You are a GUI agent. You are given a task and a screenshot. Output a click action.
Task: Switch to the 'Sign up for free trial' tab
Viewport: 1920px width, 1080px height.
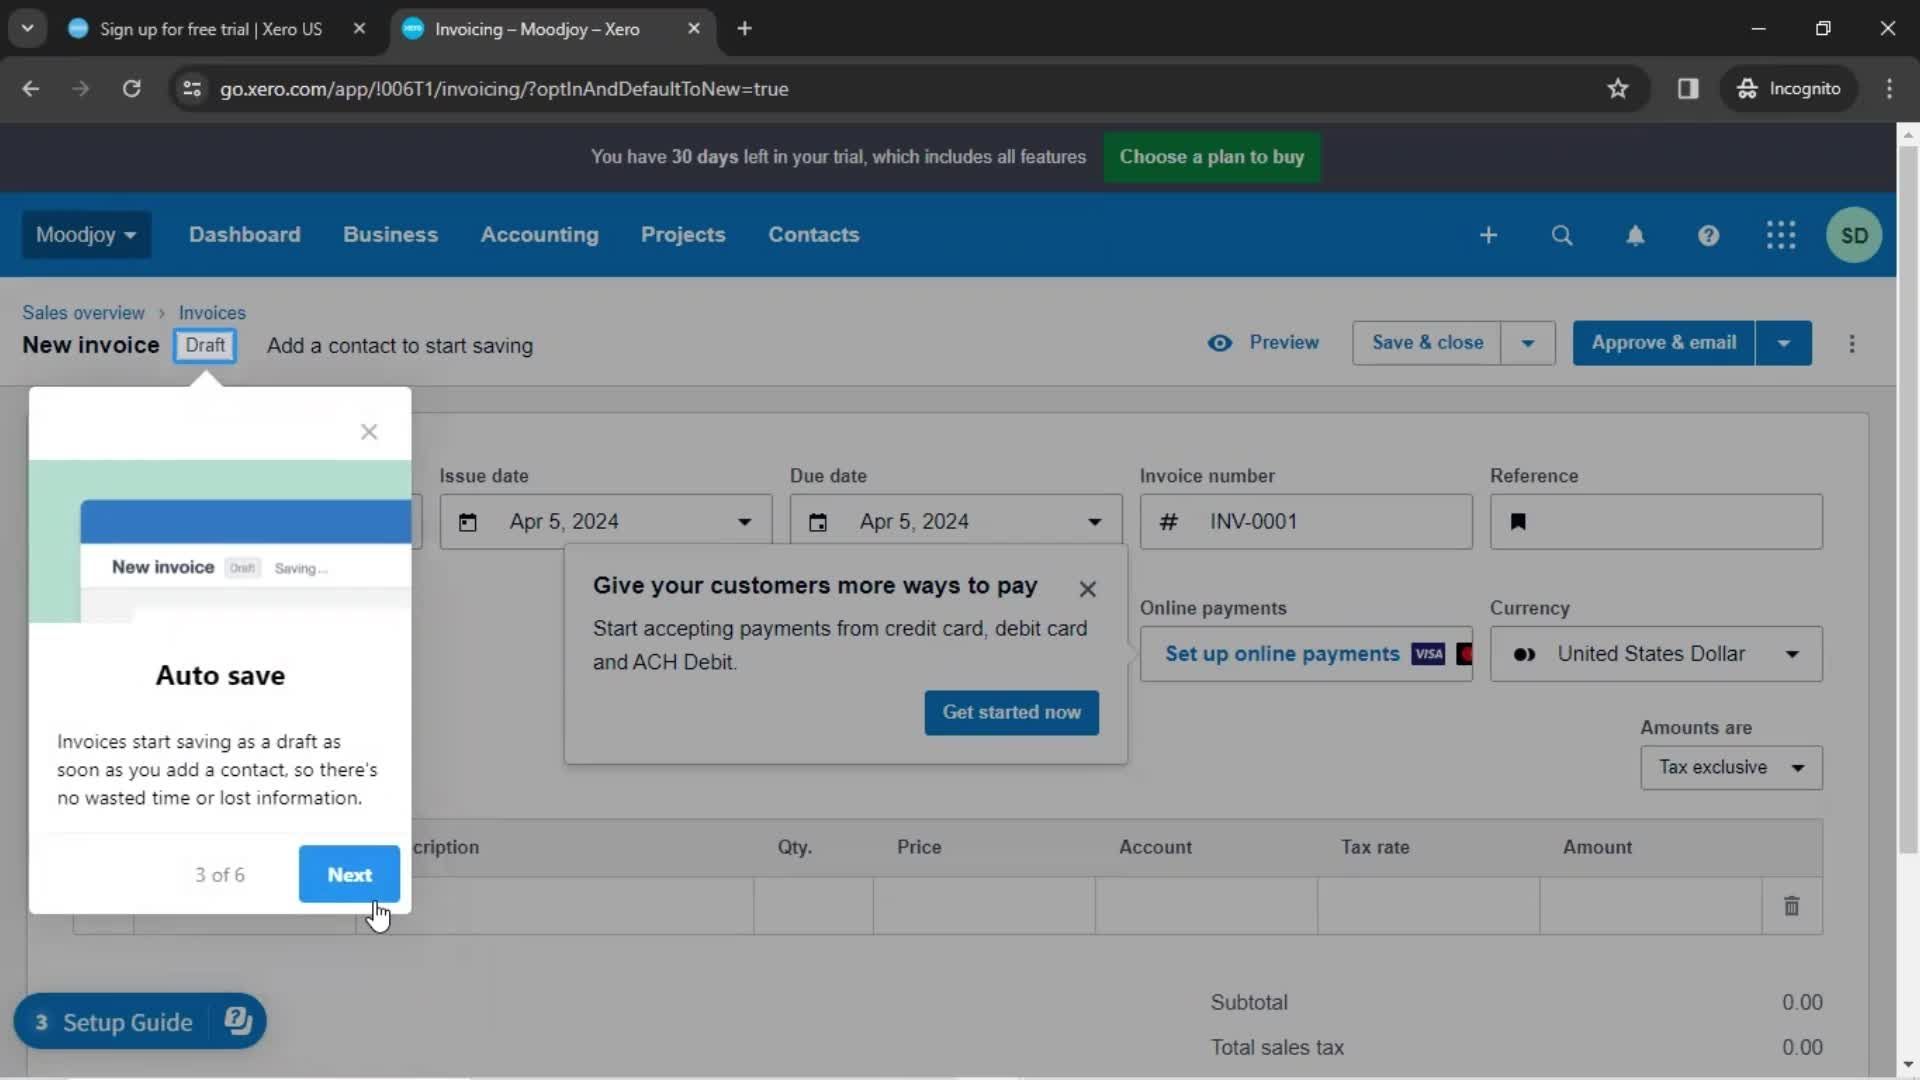point(210,29)
